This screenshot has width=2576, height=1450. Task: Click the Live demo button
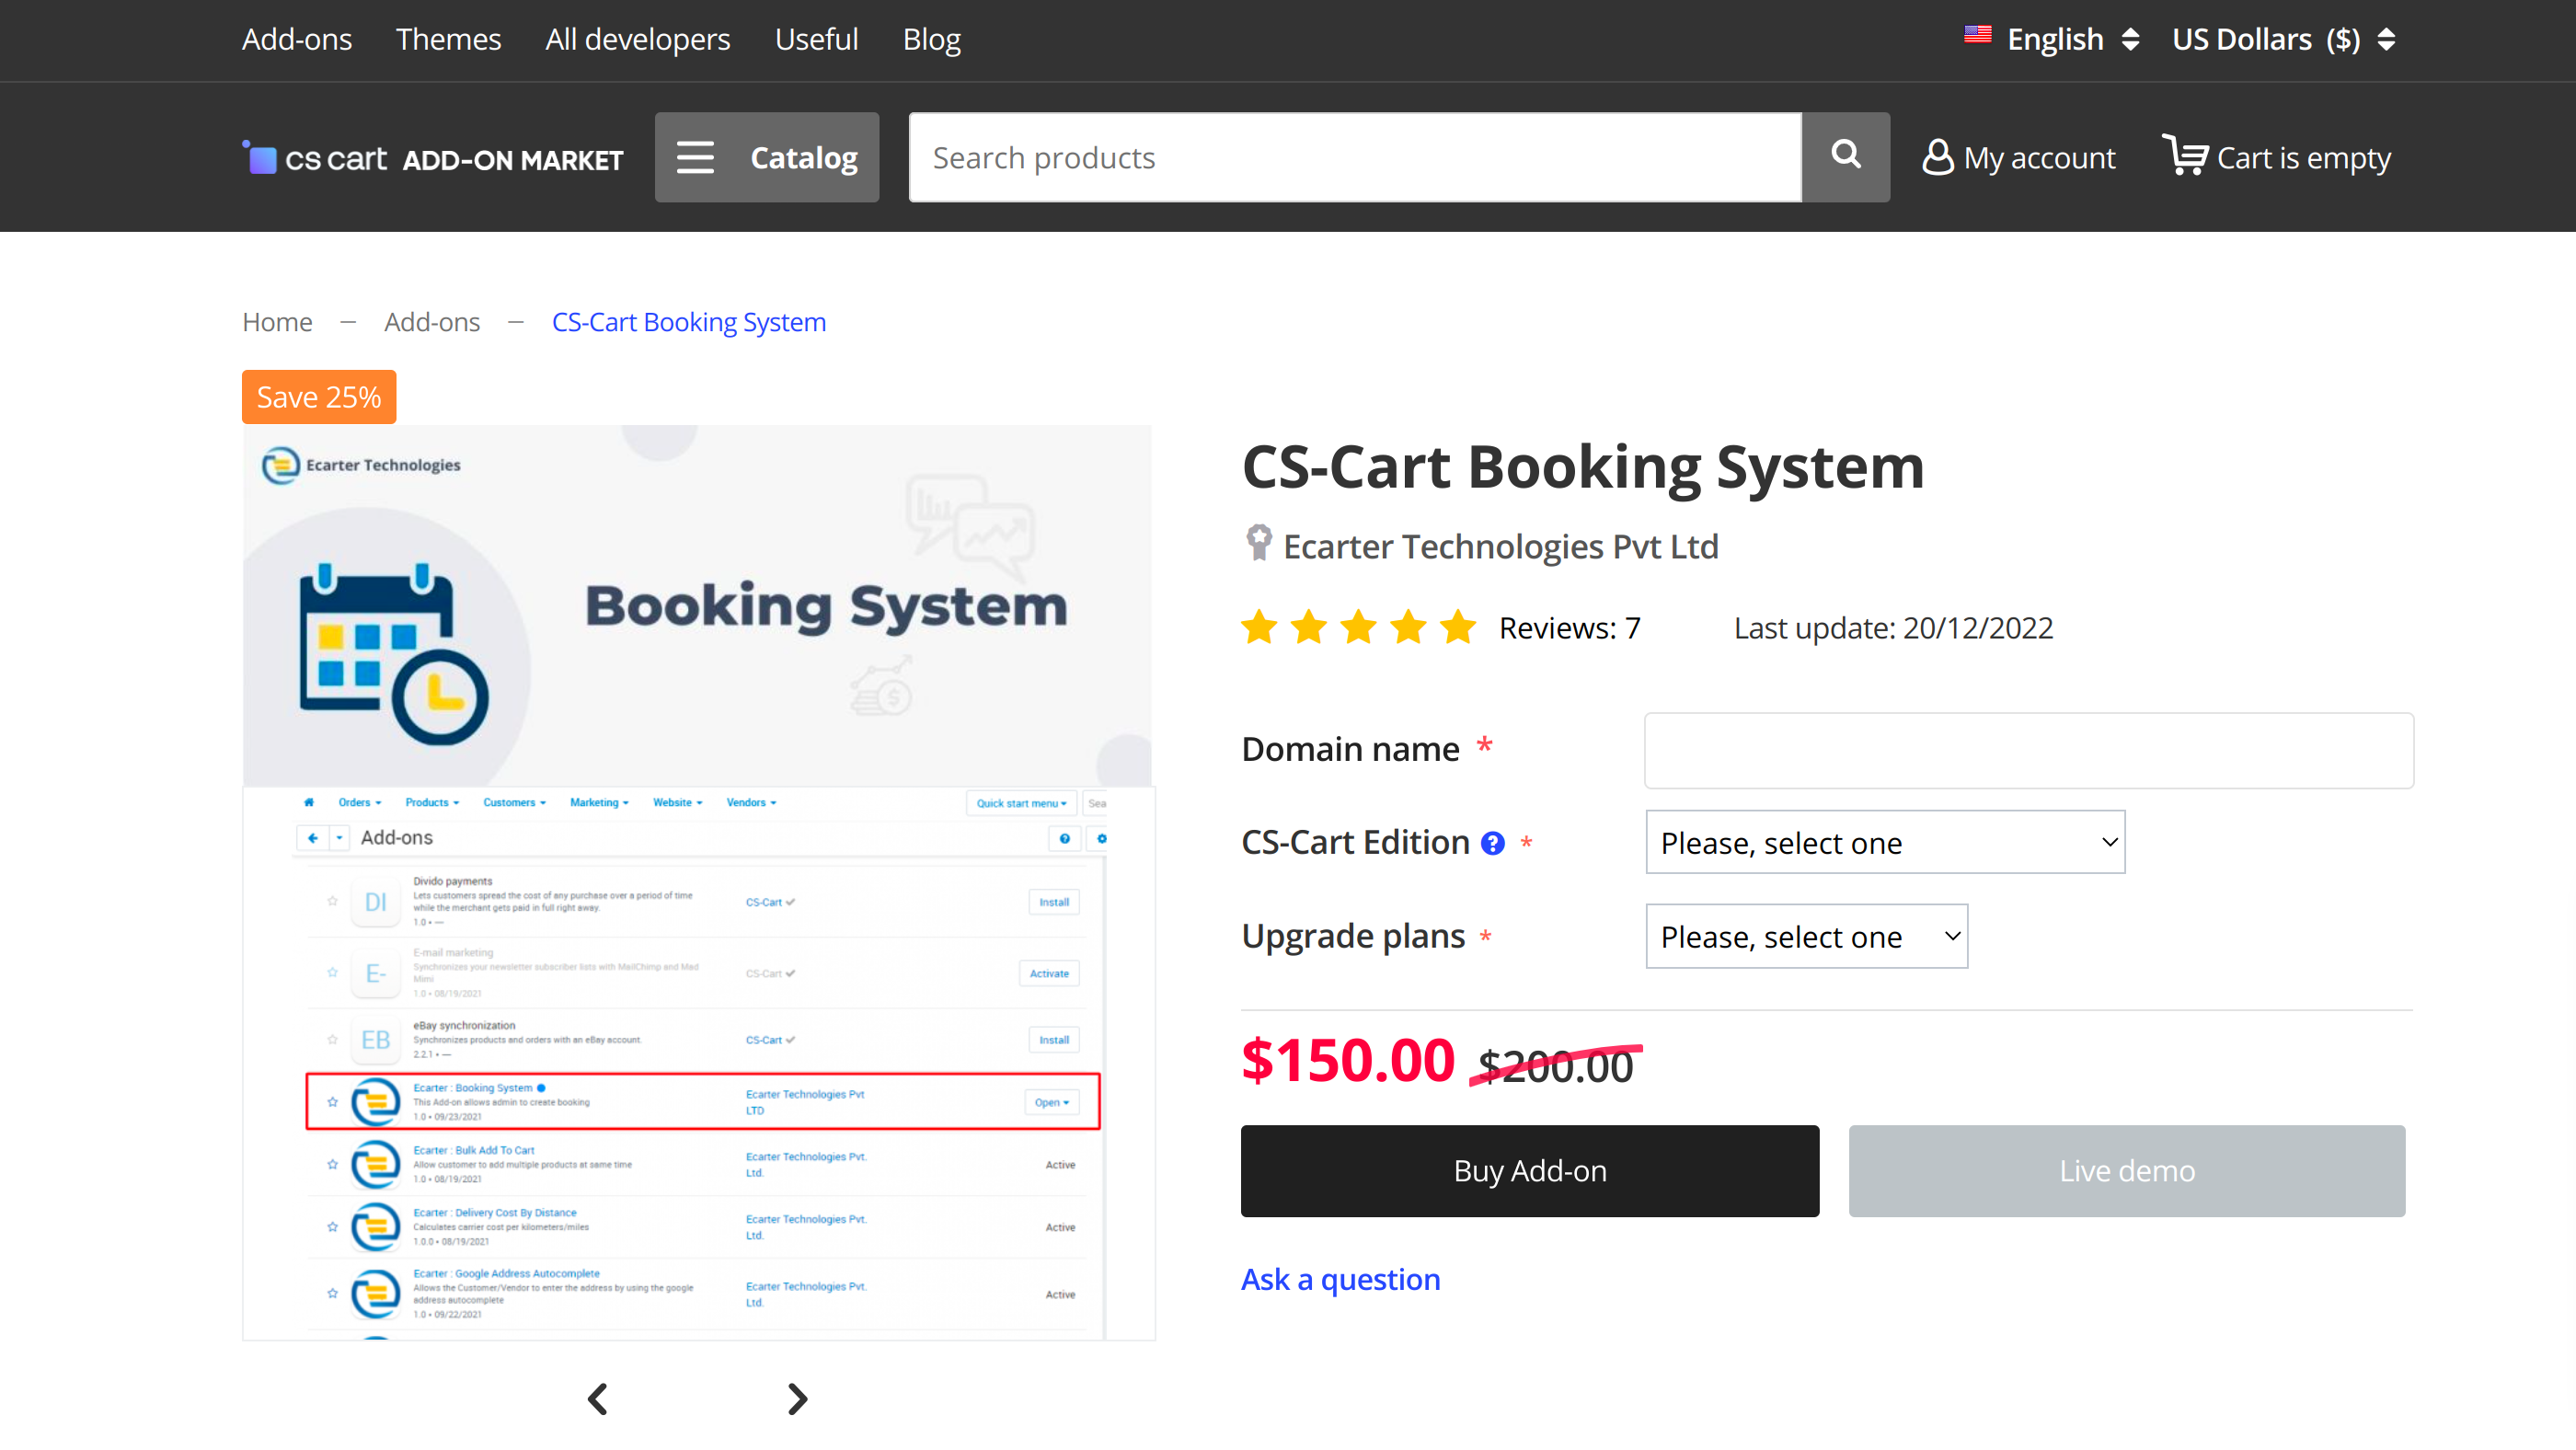[x=2123, y=1168]
